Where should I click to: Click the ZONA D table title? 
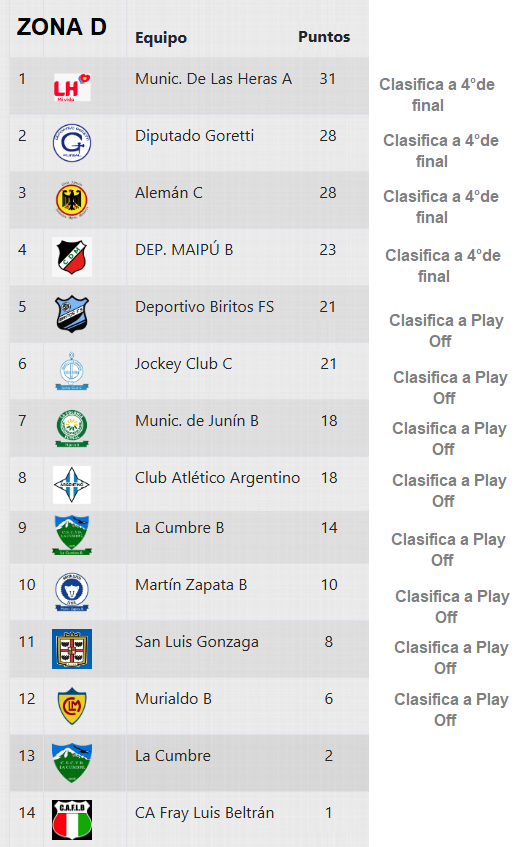[x=62, y=27]
